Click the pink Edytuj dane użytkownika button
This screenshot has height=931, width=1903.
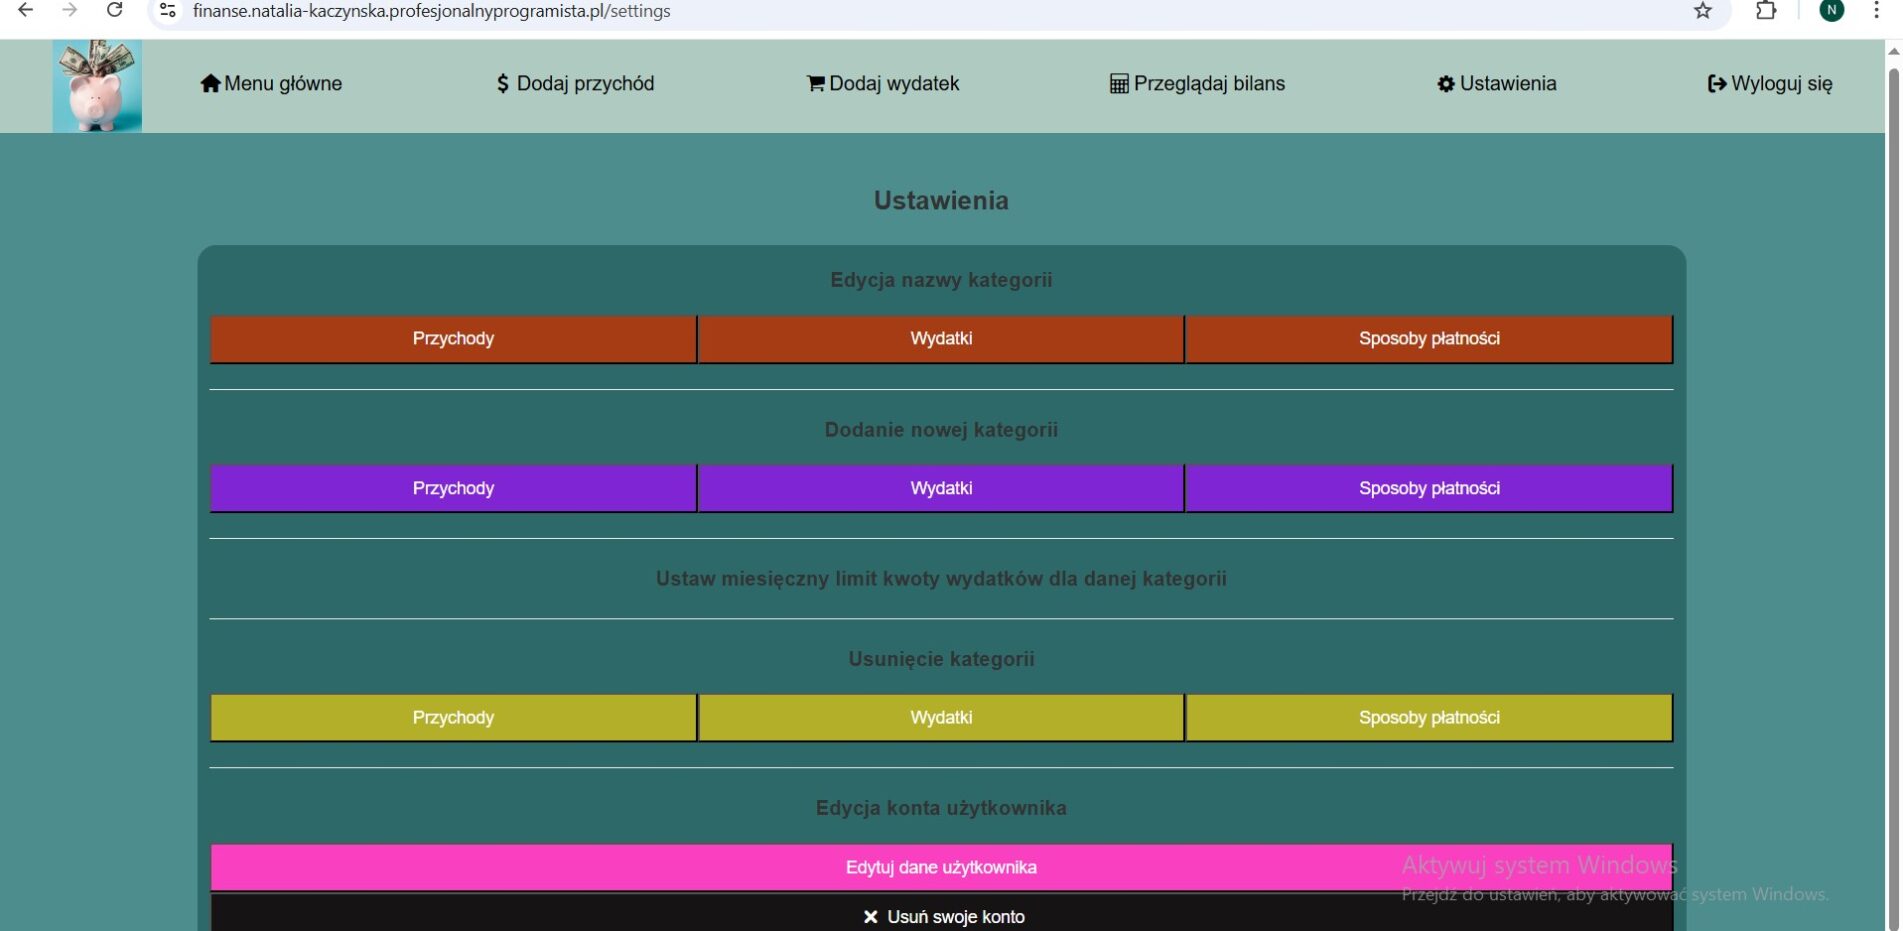tap(940, 867)
